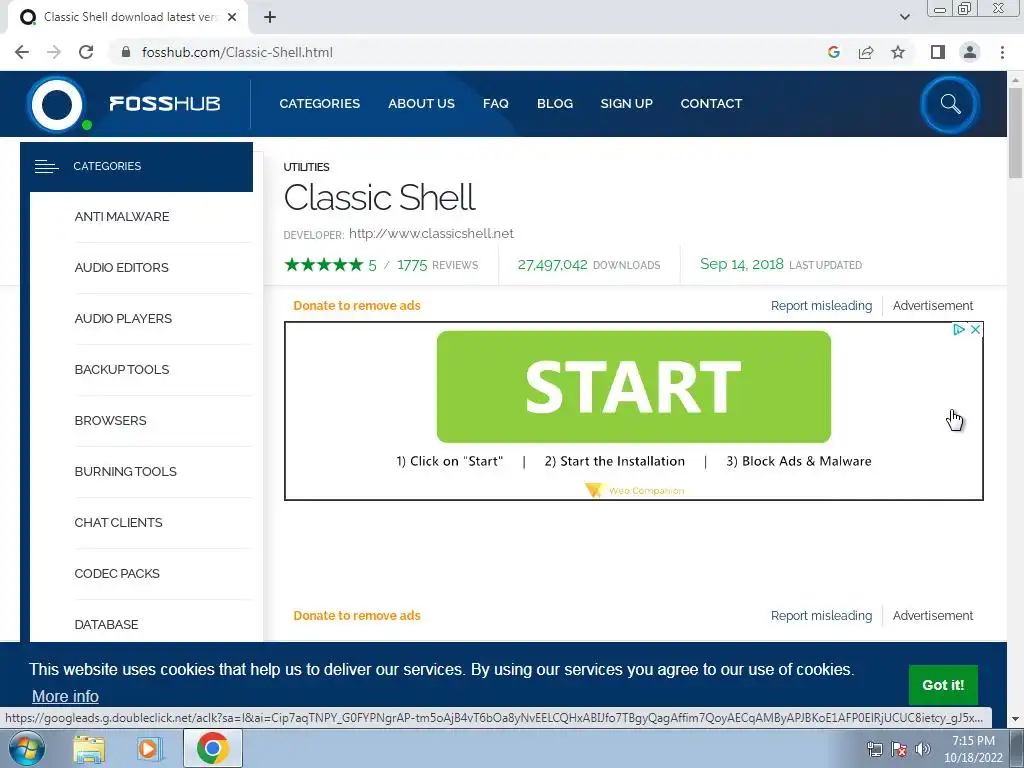Close the ad with its X icon
Image resolution: width=1024 pixels, height=768 pixels.
pyautogui.click(x=975, y=330)
